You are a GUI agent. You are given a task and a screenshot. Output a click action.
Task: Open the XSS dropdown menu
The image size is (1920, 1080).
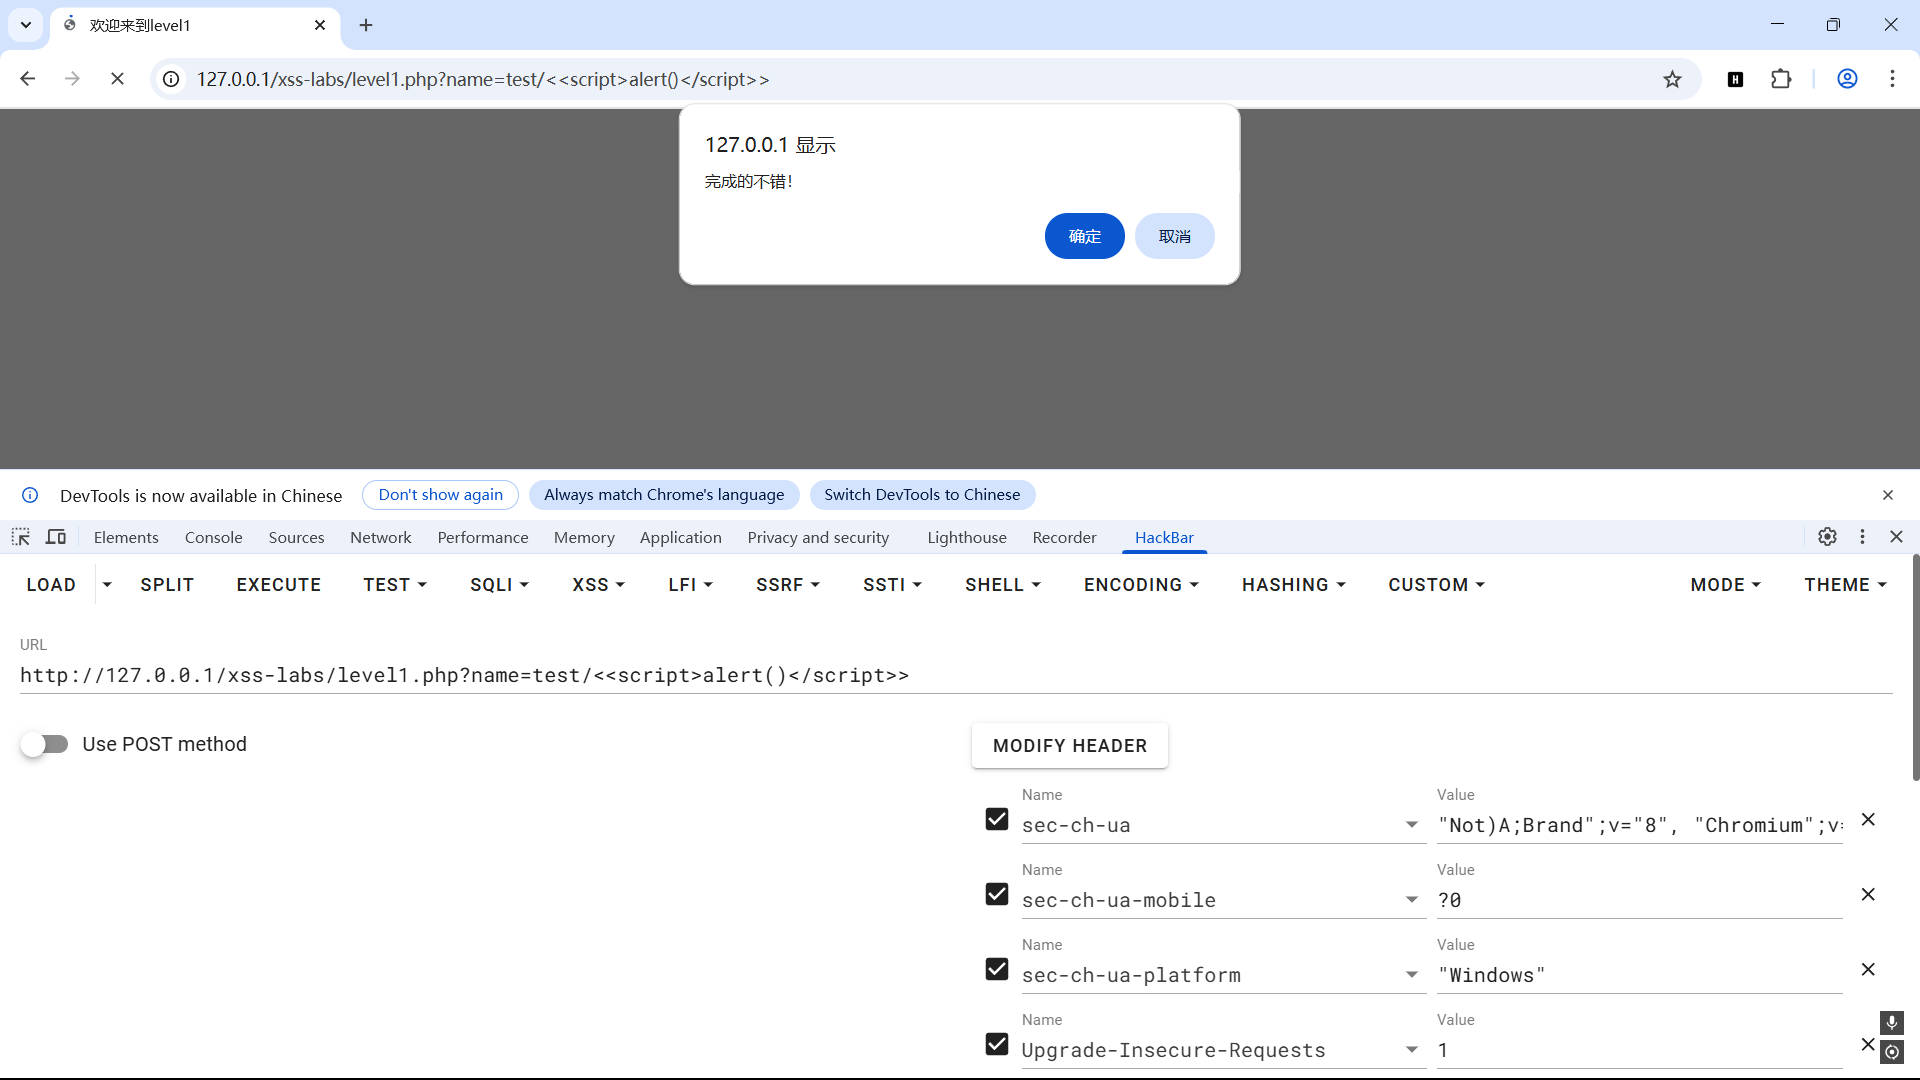click(x=598, y=585)
